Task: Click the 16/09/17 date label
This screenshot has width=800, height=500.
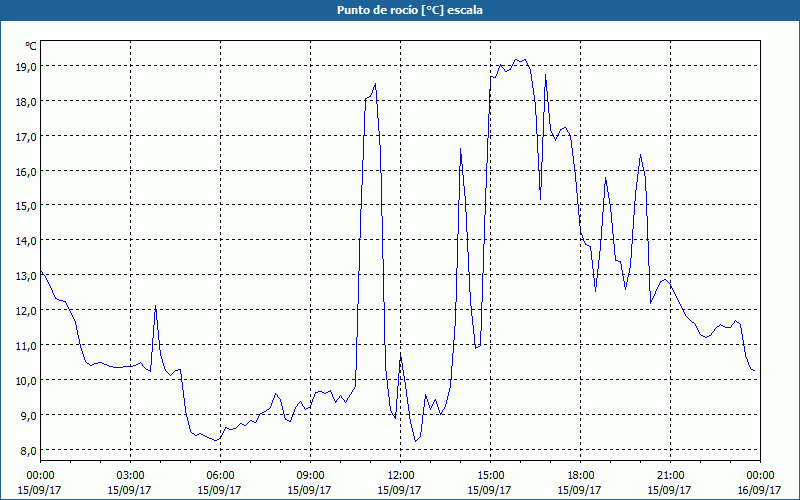Action: (x=759, y=490)
